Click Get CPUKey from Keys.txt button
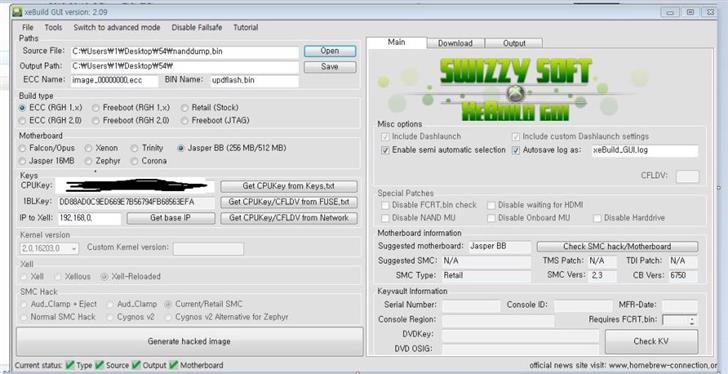This screenshot has height=374, width=728. tap(288, 186)
